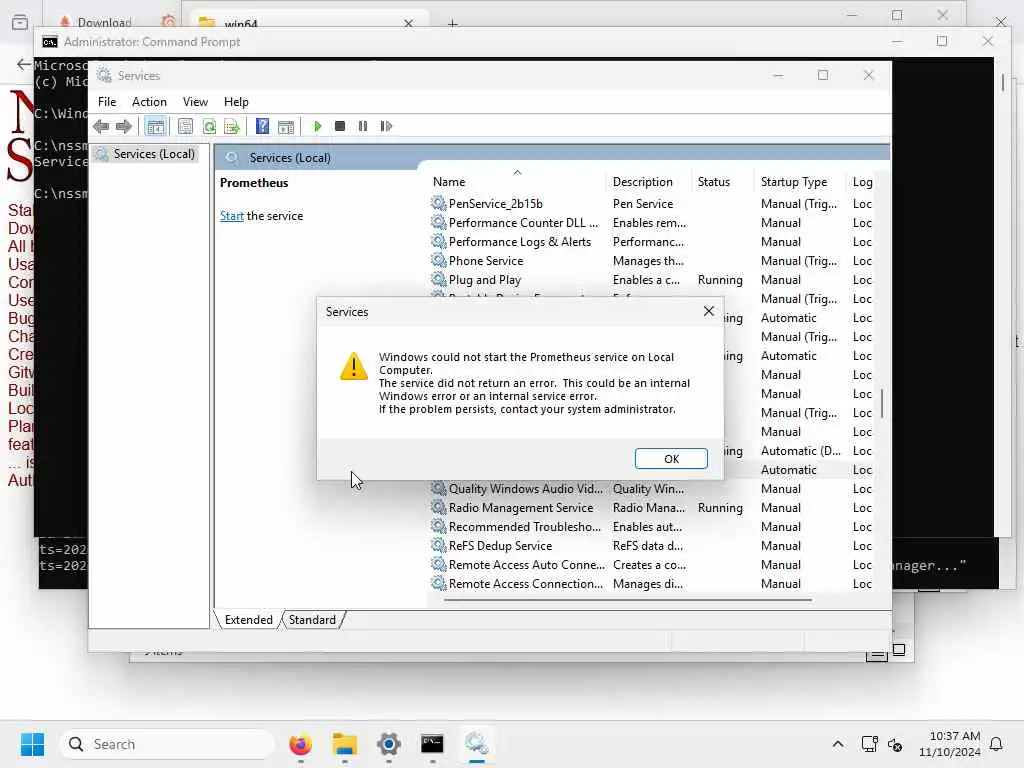Close the win64 browser tab
The image size is (1024, 768).
tap(409, 24)
